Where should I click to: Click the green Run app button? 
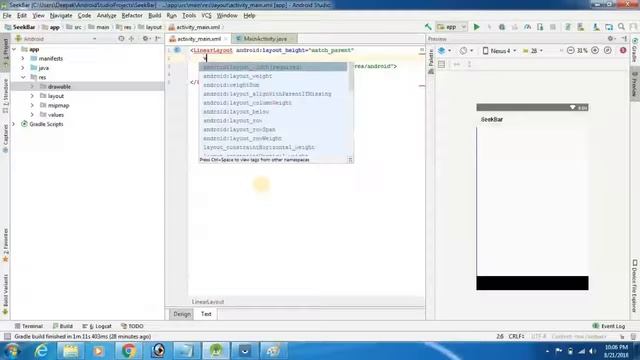(476, 27)
